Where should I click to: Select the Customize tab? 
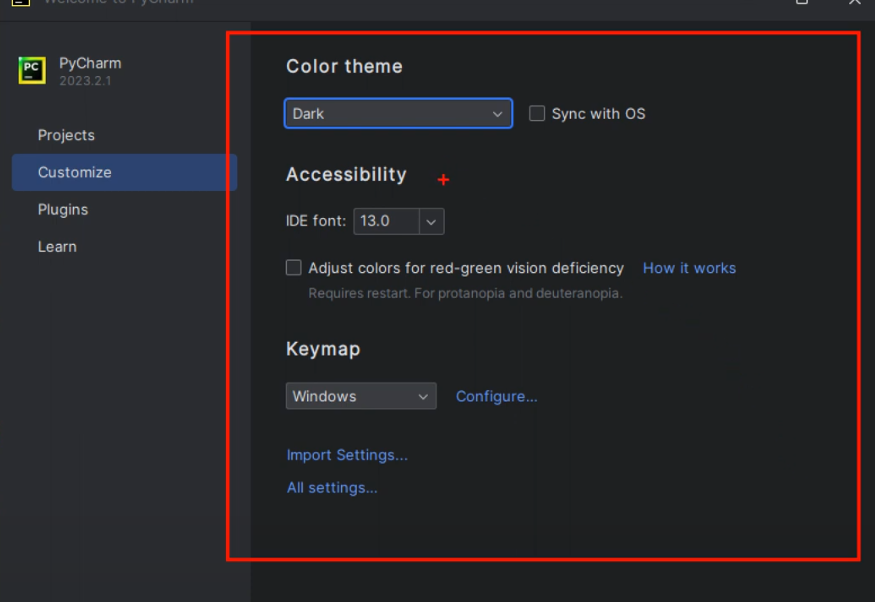(x=124, y=172)
